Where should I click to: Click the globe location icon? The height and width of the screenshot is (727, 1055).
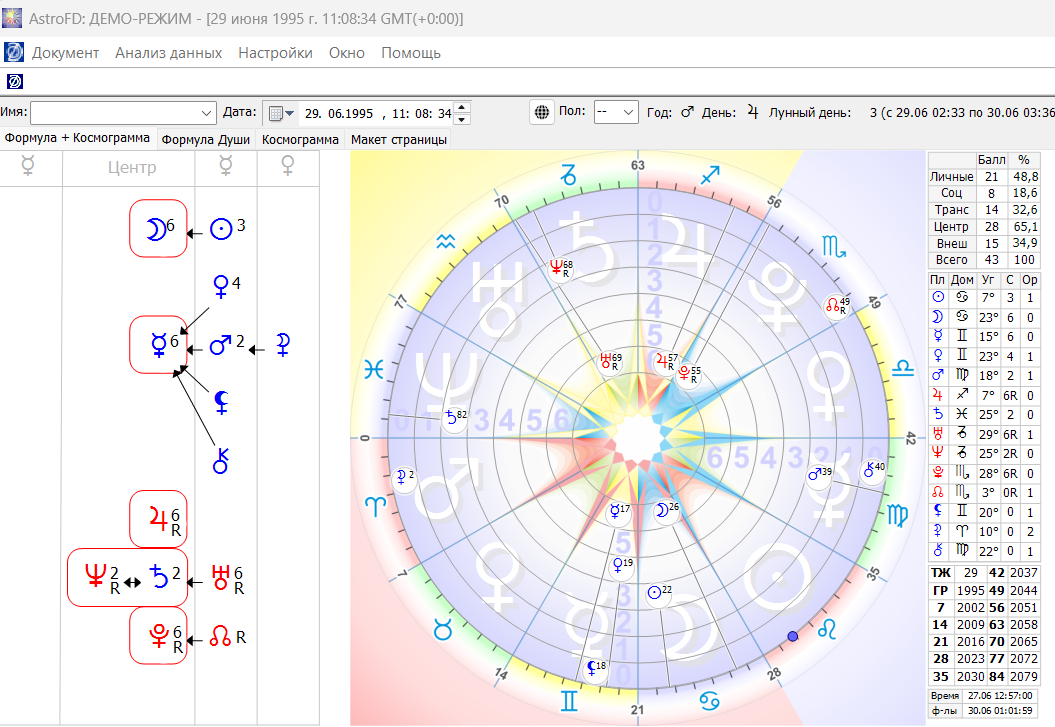(542, 112)
